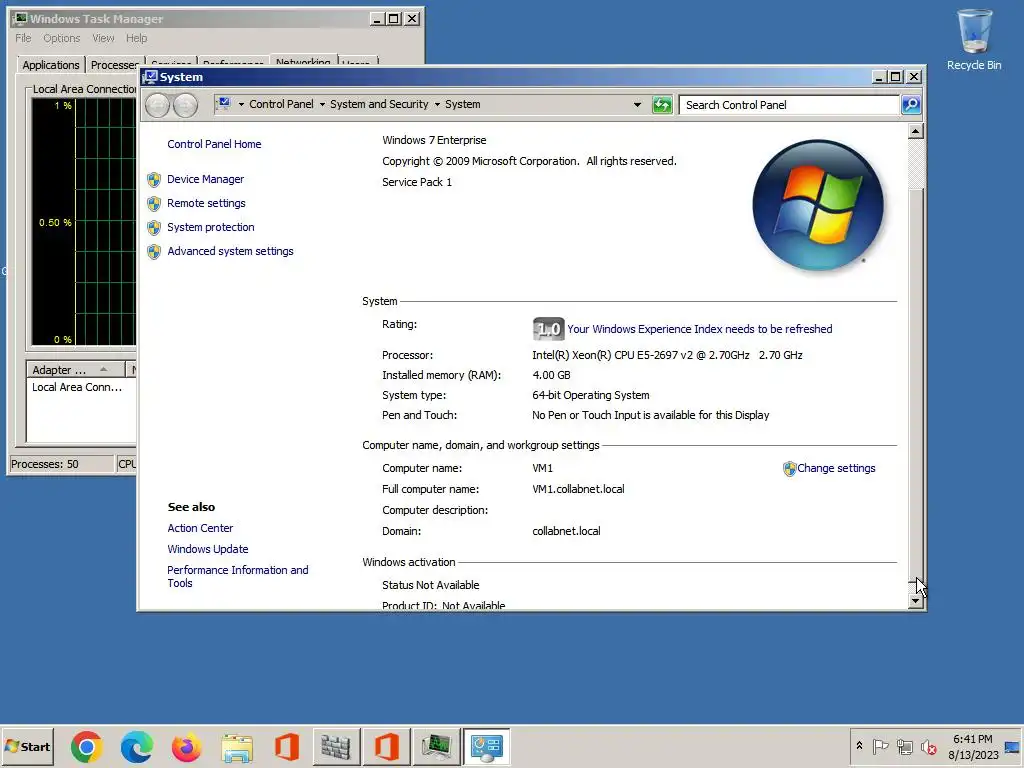The image size is (1024, 768).
Task: Click Processes: 50 status entry
Action: pos(61,464)
